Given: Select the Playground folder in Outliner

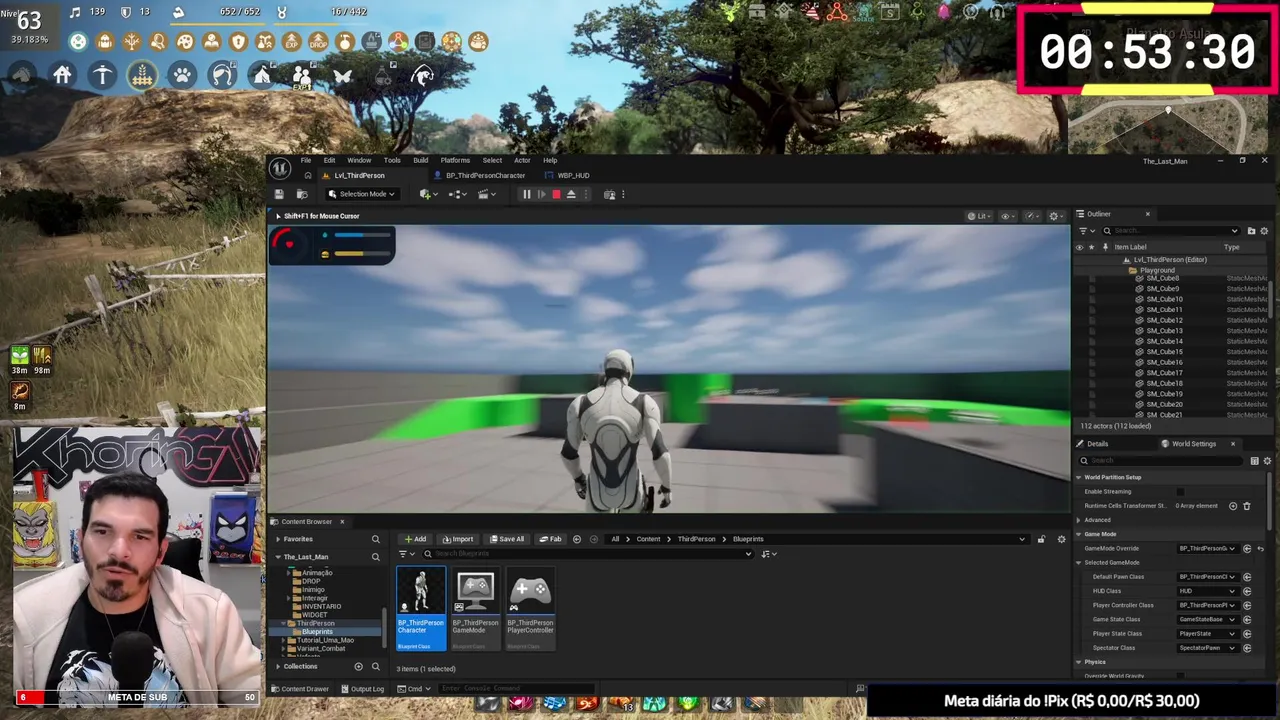Looking at the screenshot, I should point(1157,270).
